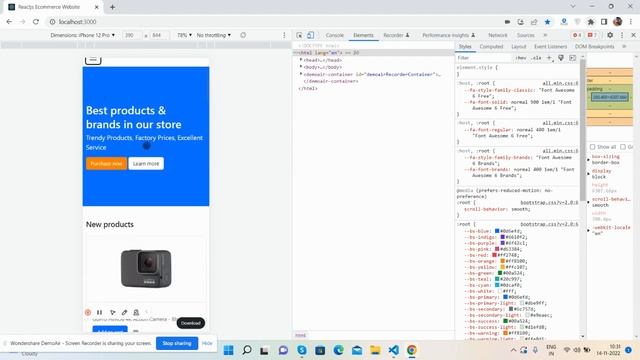Open the --bs-blue color swatch
Screen dimensions: 640x360
497,231
